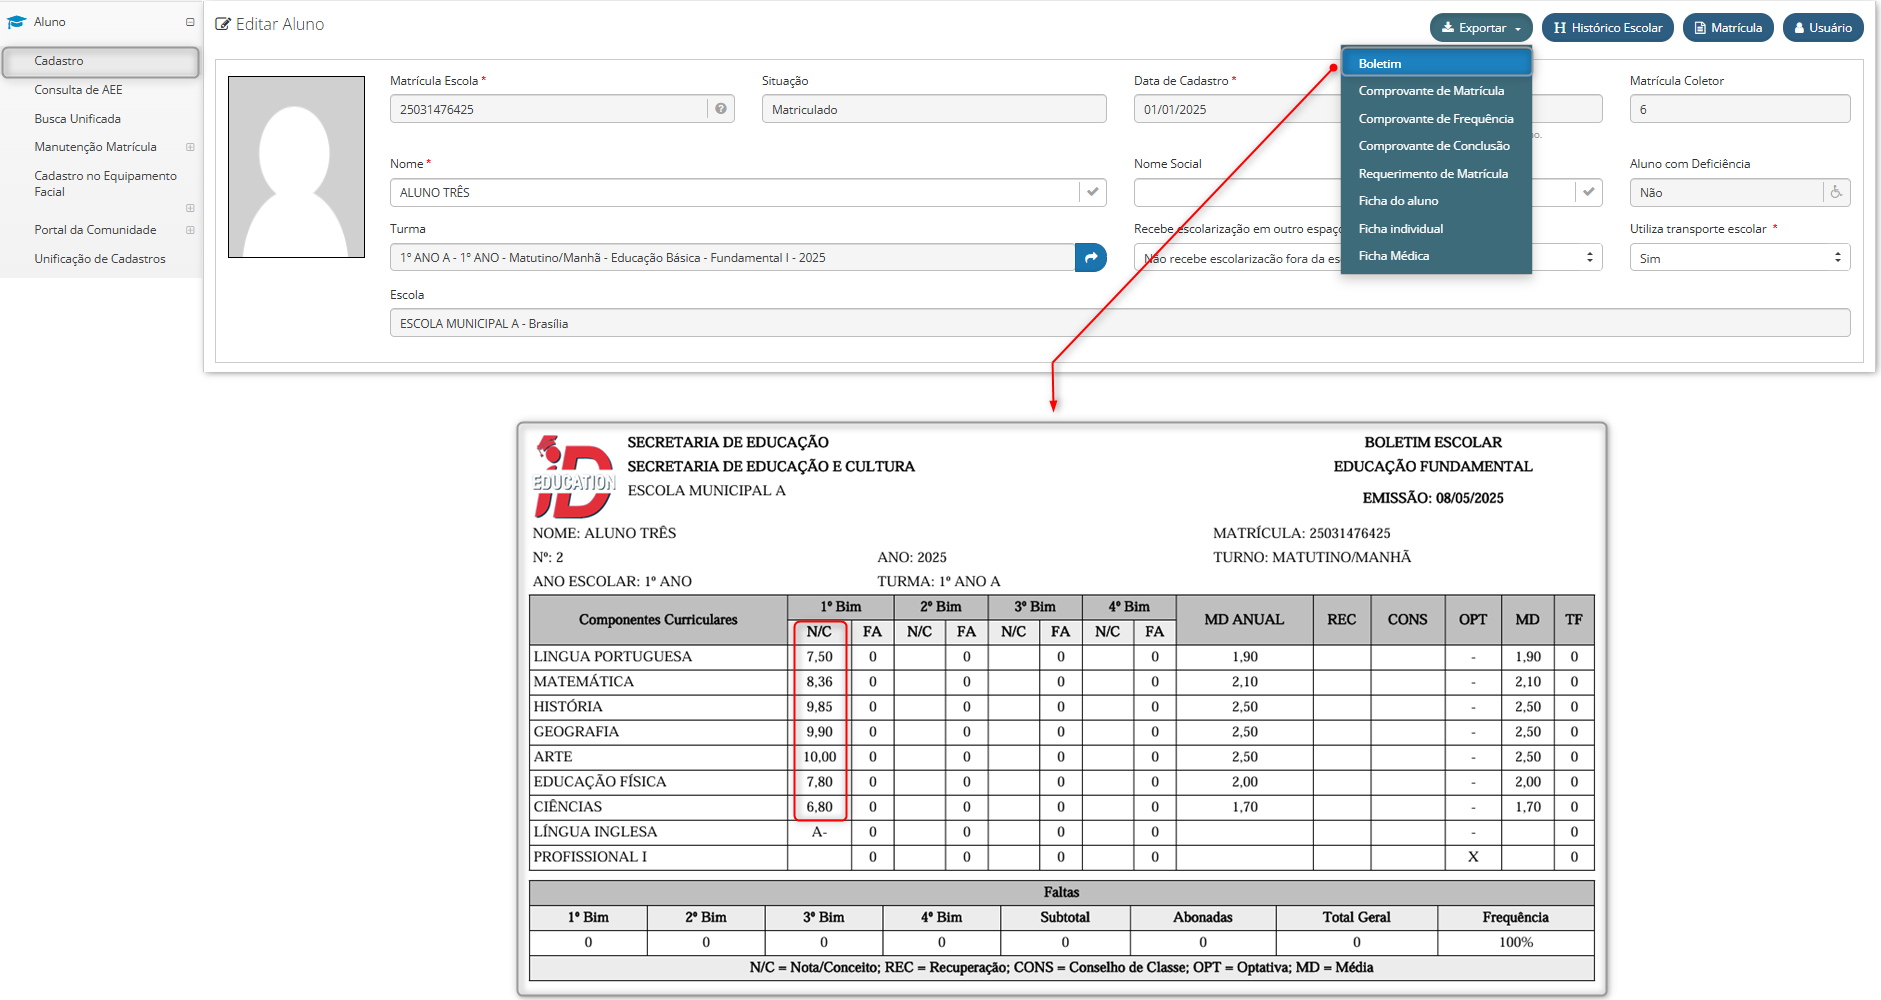
Task: Collapse the Aluno sidebar section
Action: 190,22
